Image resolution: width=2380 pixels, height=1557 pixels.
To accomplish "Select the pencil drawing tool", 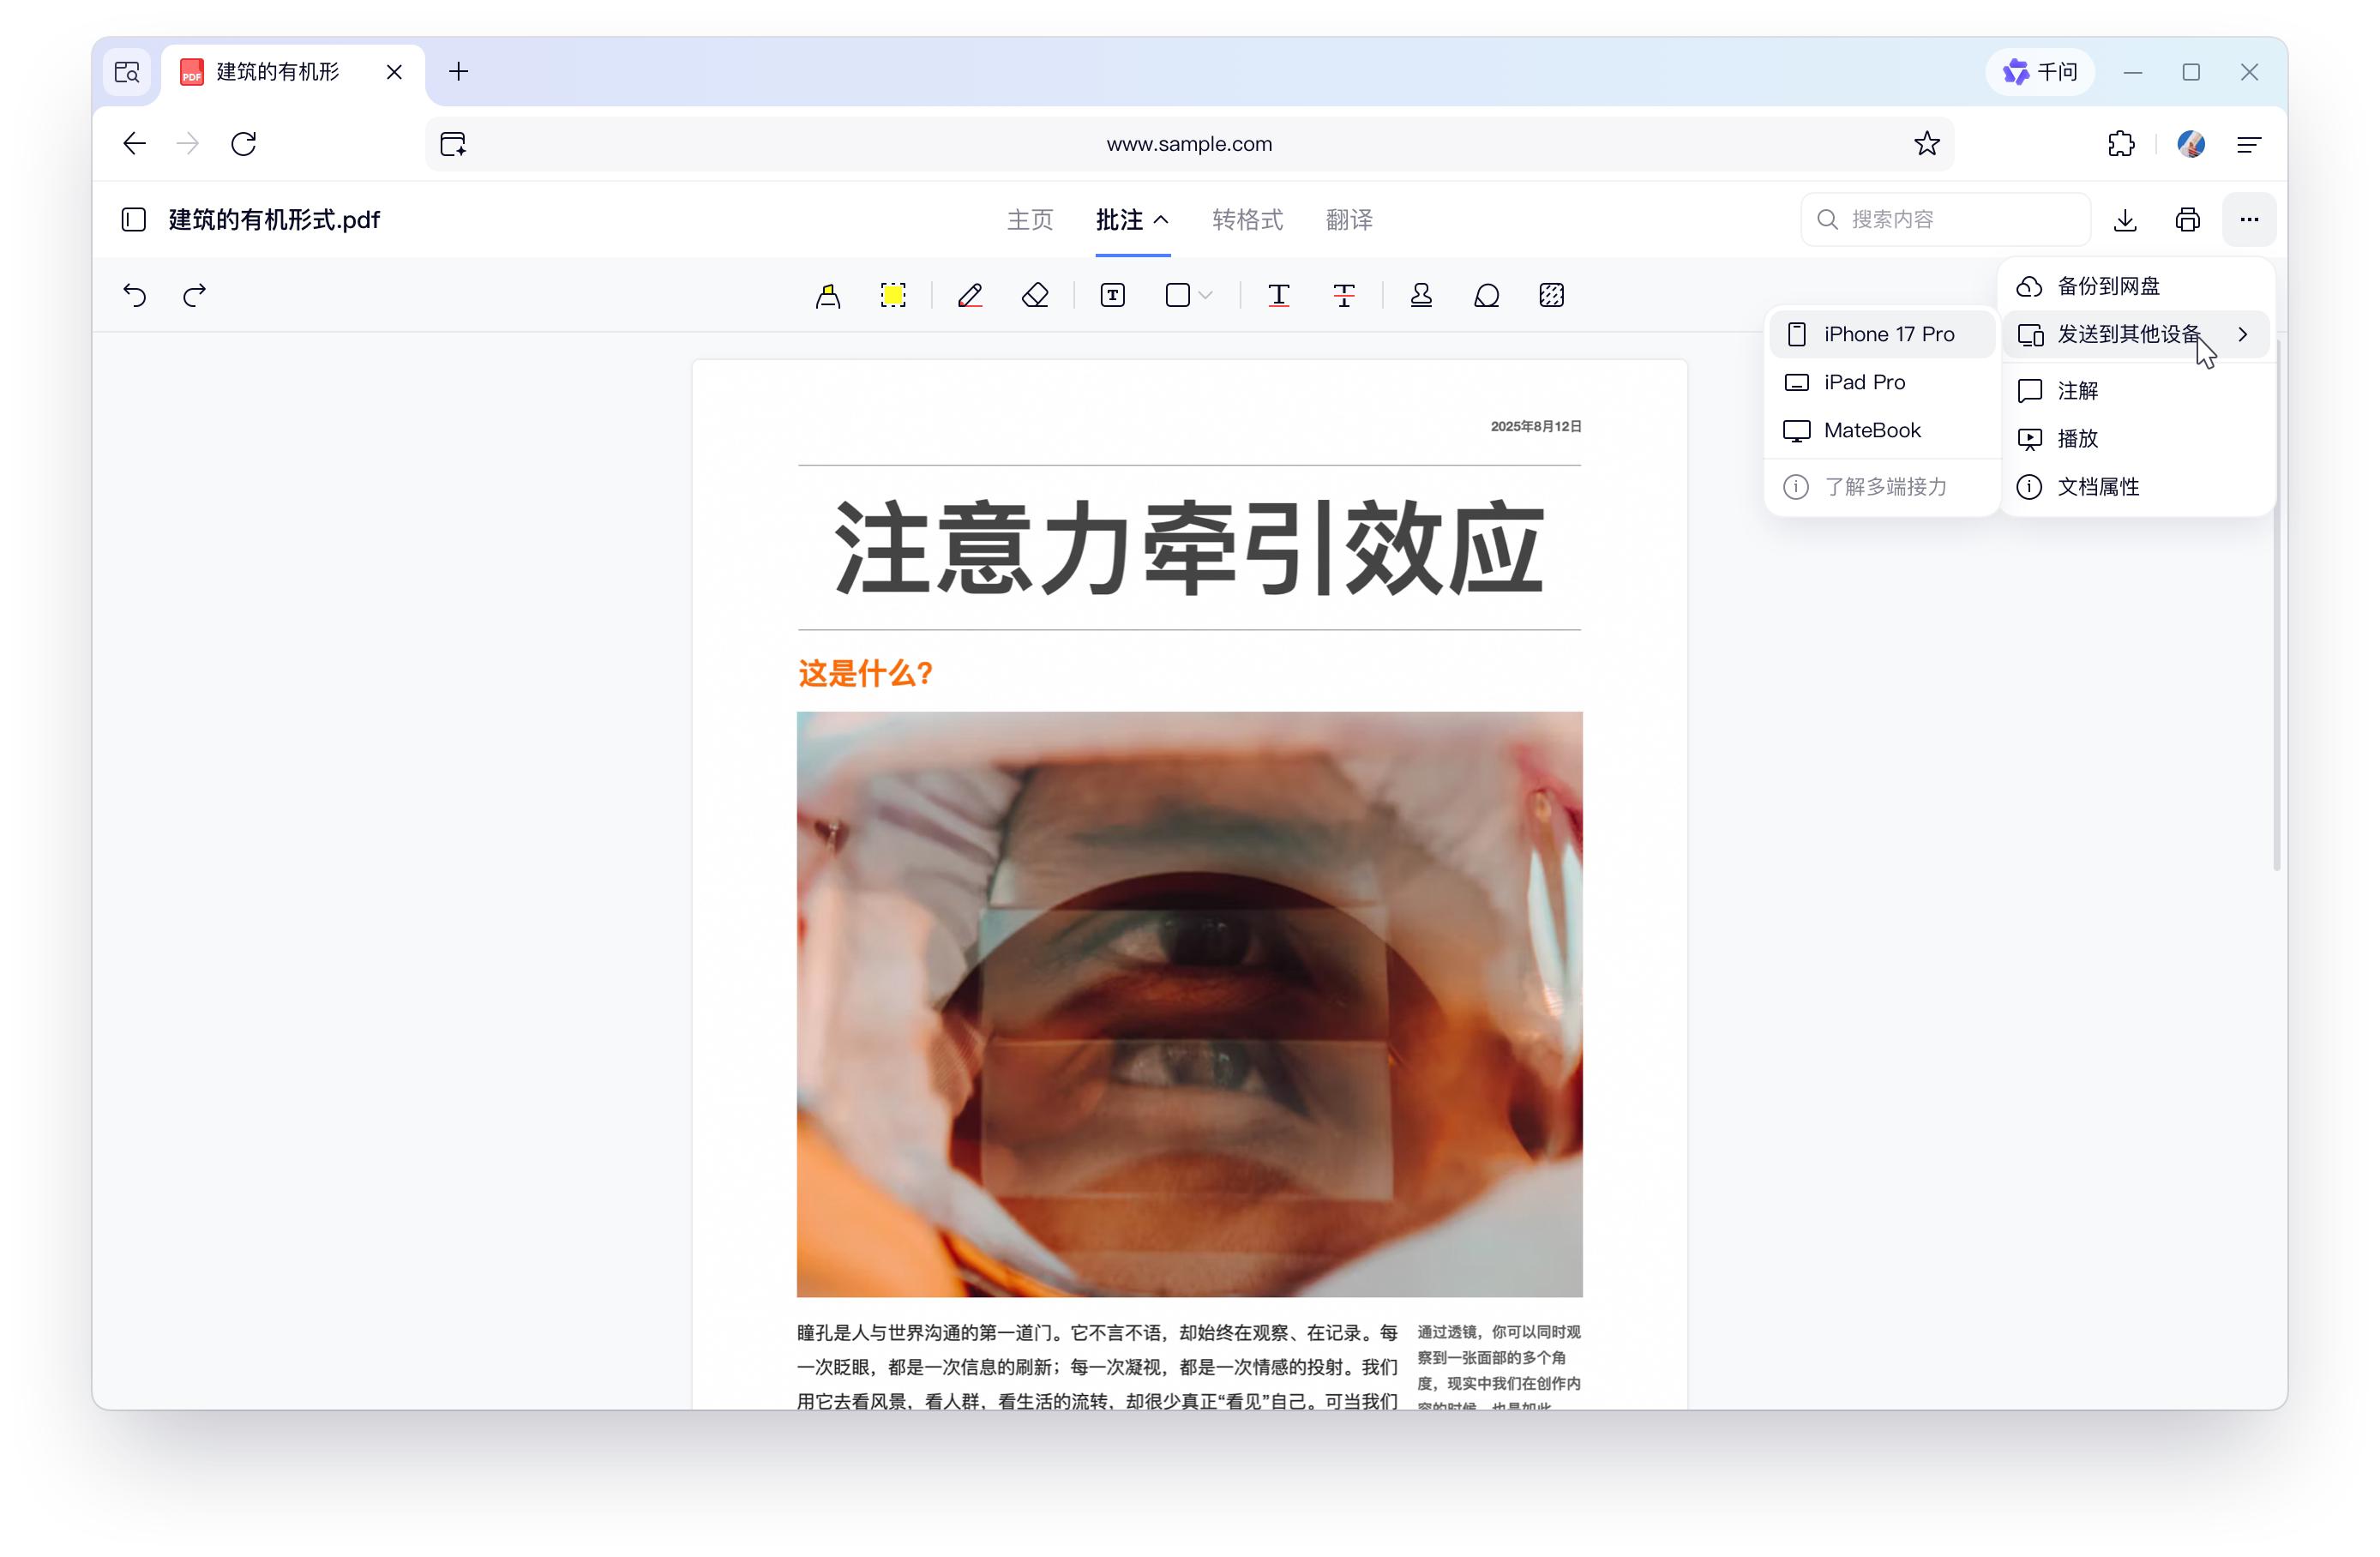I will pyautogui.click(x=970, y=295).
